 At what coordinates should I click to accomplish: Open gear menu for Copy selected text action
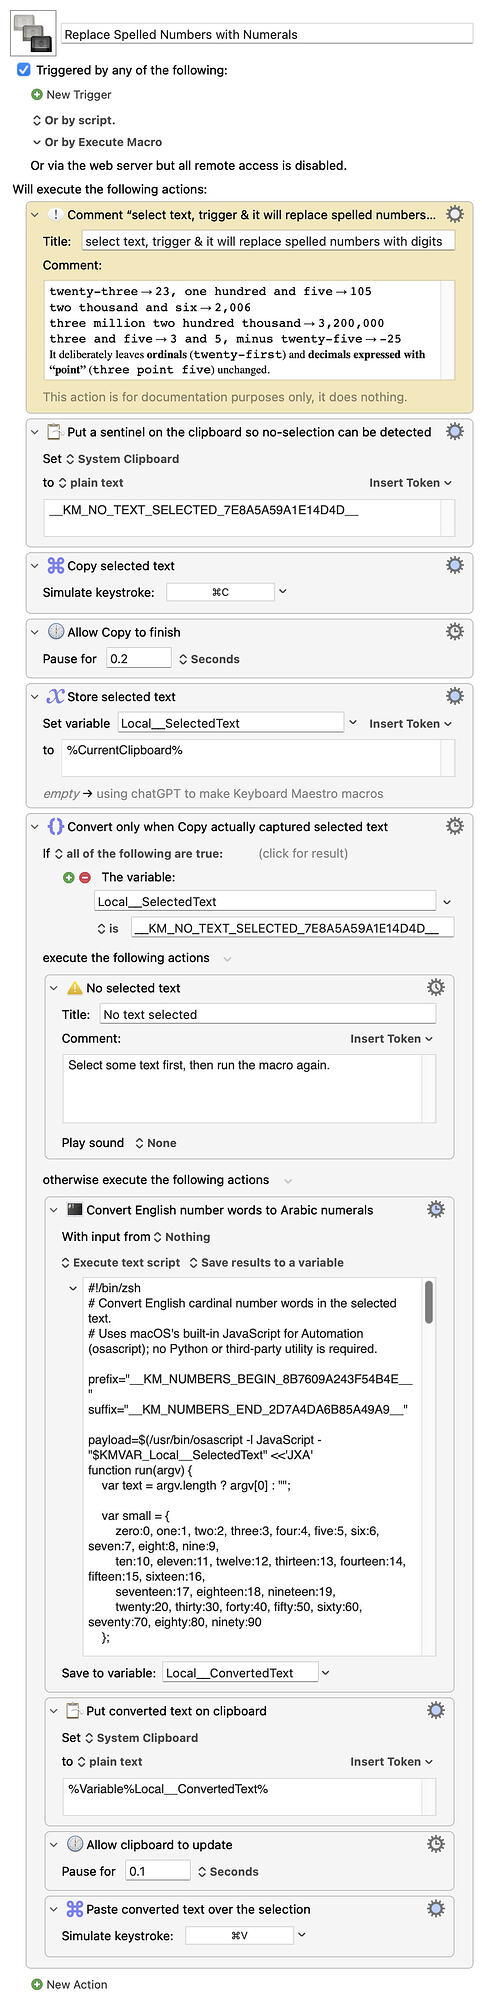454,565
